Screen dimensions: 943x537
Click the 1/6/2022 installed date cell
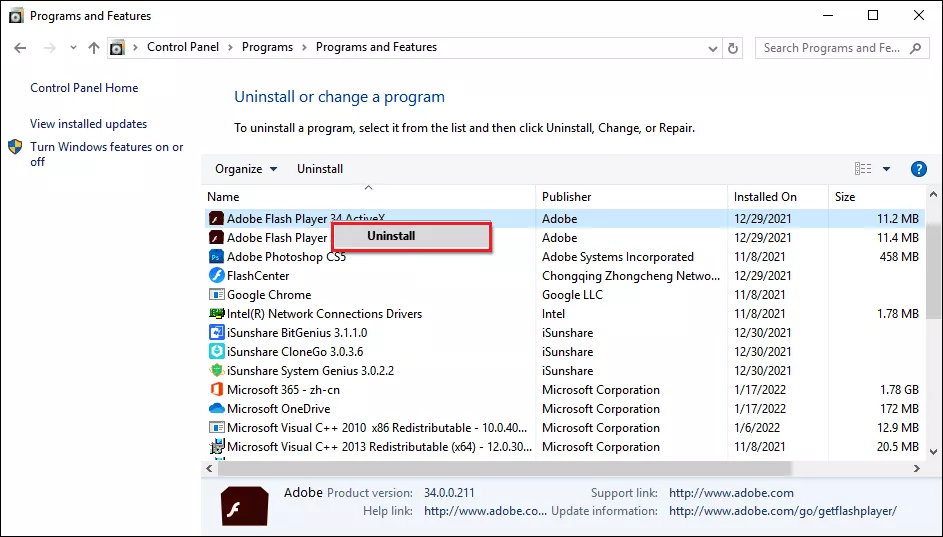pos(757,428)
